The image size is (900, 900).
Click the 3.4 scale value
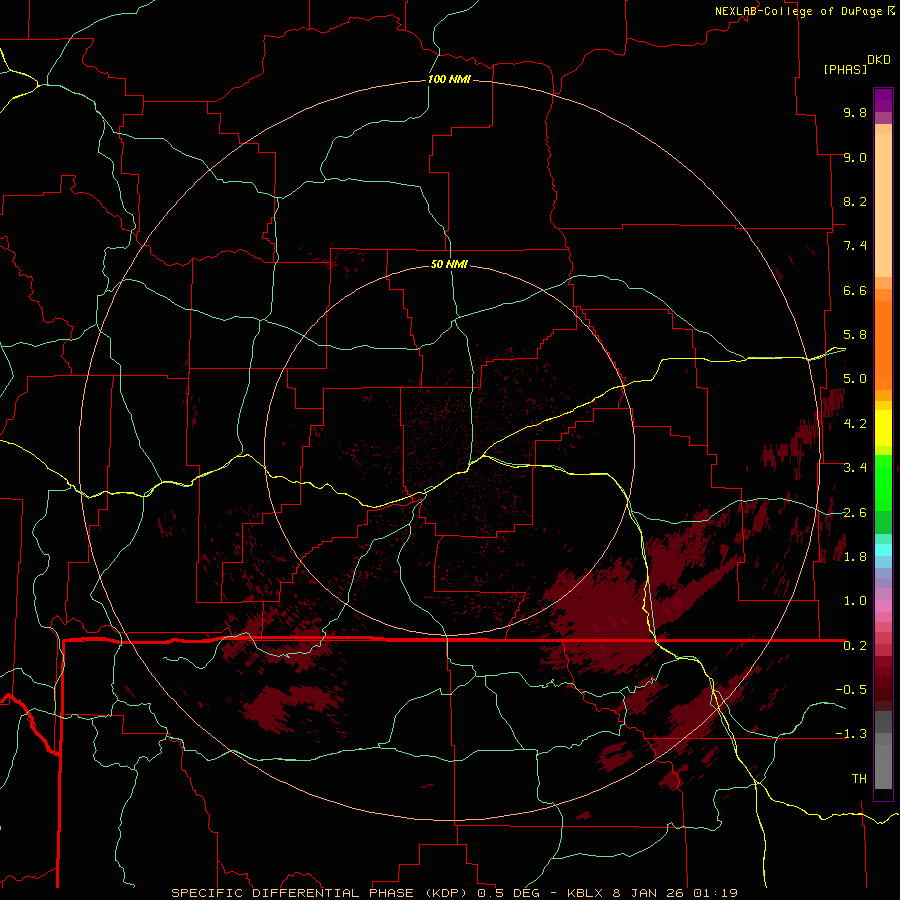[855, 468]
